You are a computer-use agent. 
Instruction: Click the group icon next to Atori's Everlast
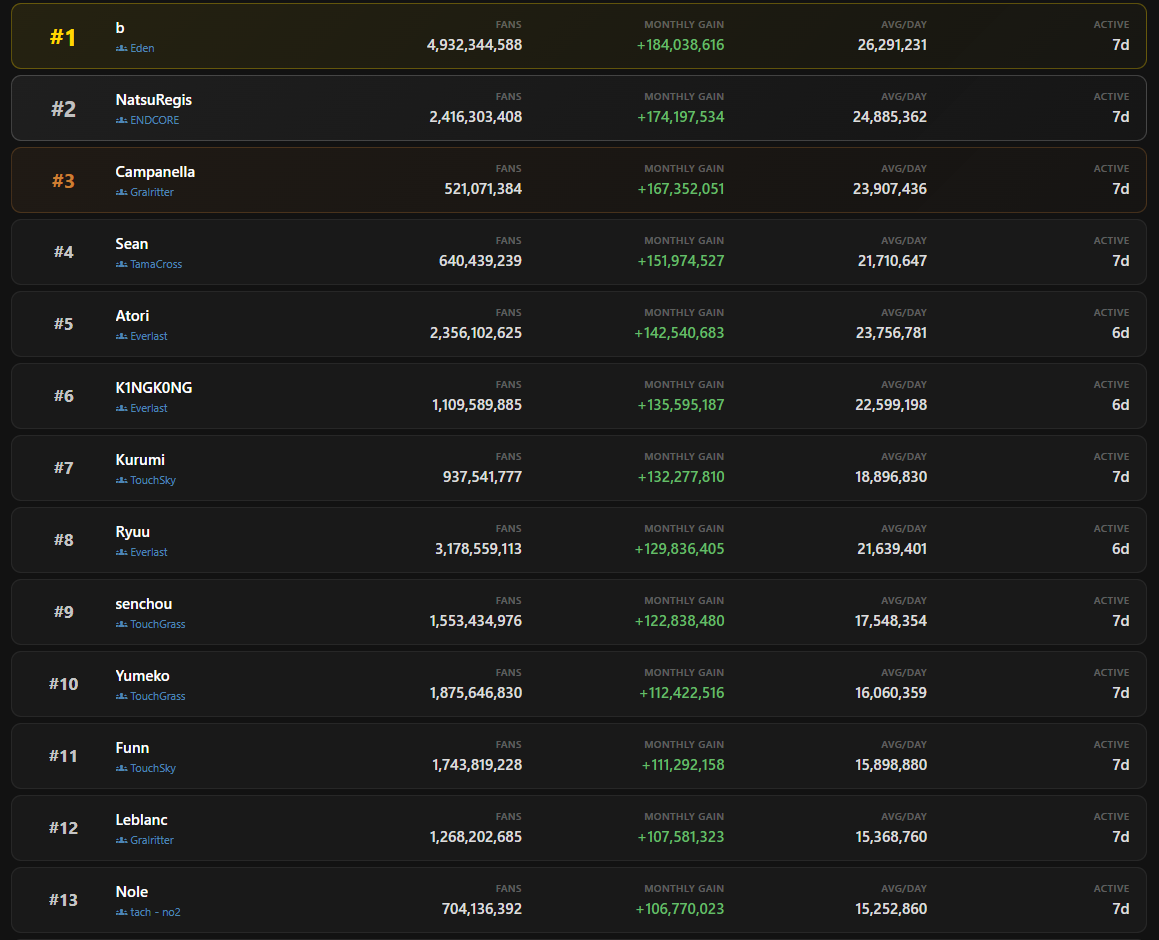(121, 336)
